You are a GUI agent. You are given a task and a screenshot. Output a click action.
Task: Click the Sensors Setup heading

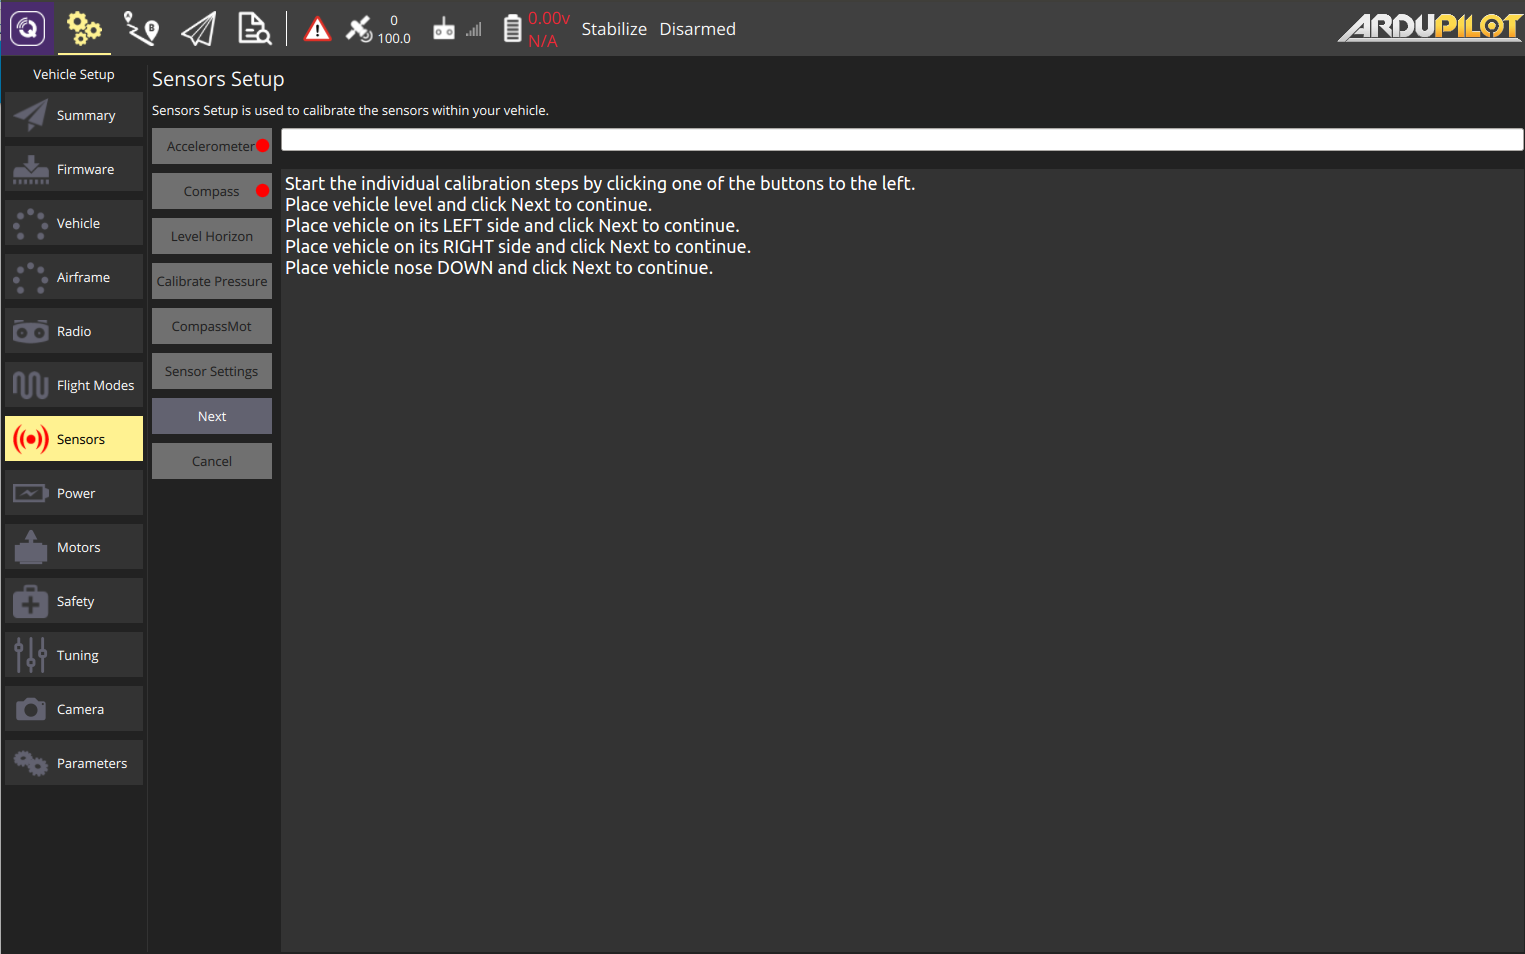[218, 79]
